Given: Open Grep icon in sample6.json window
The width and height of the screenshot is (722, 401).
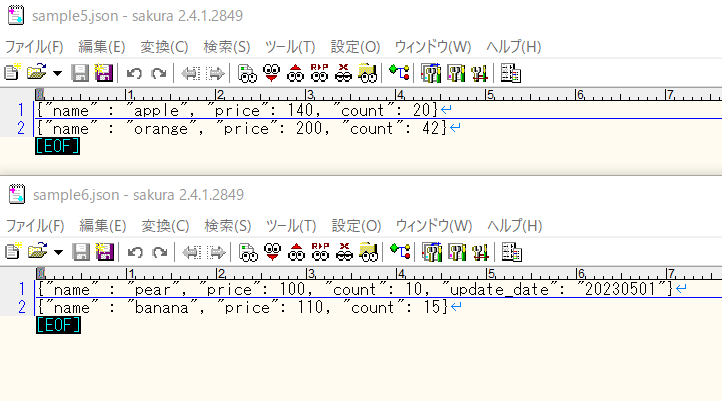Looking at the screenshot, I should [368, 252].
